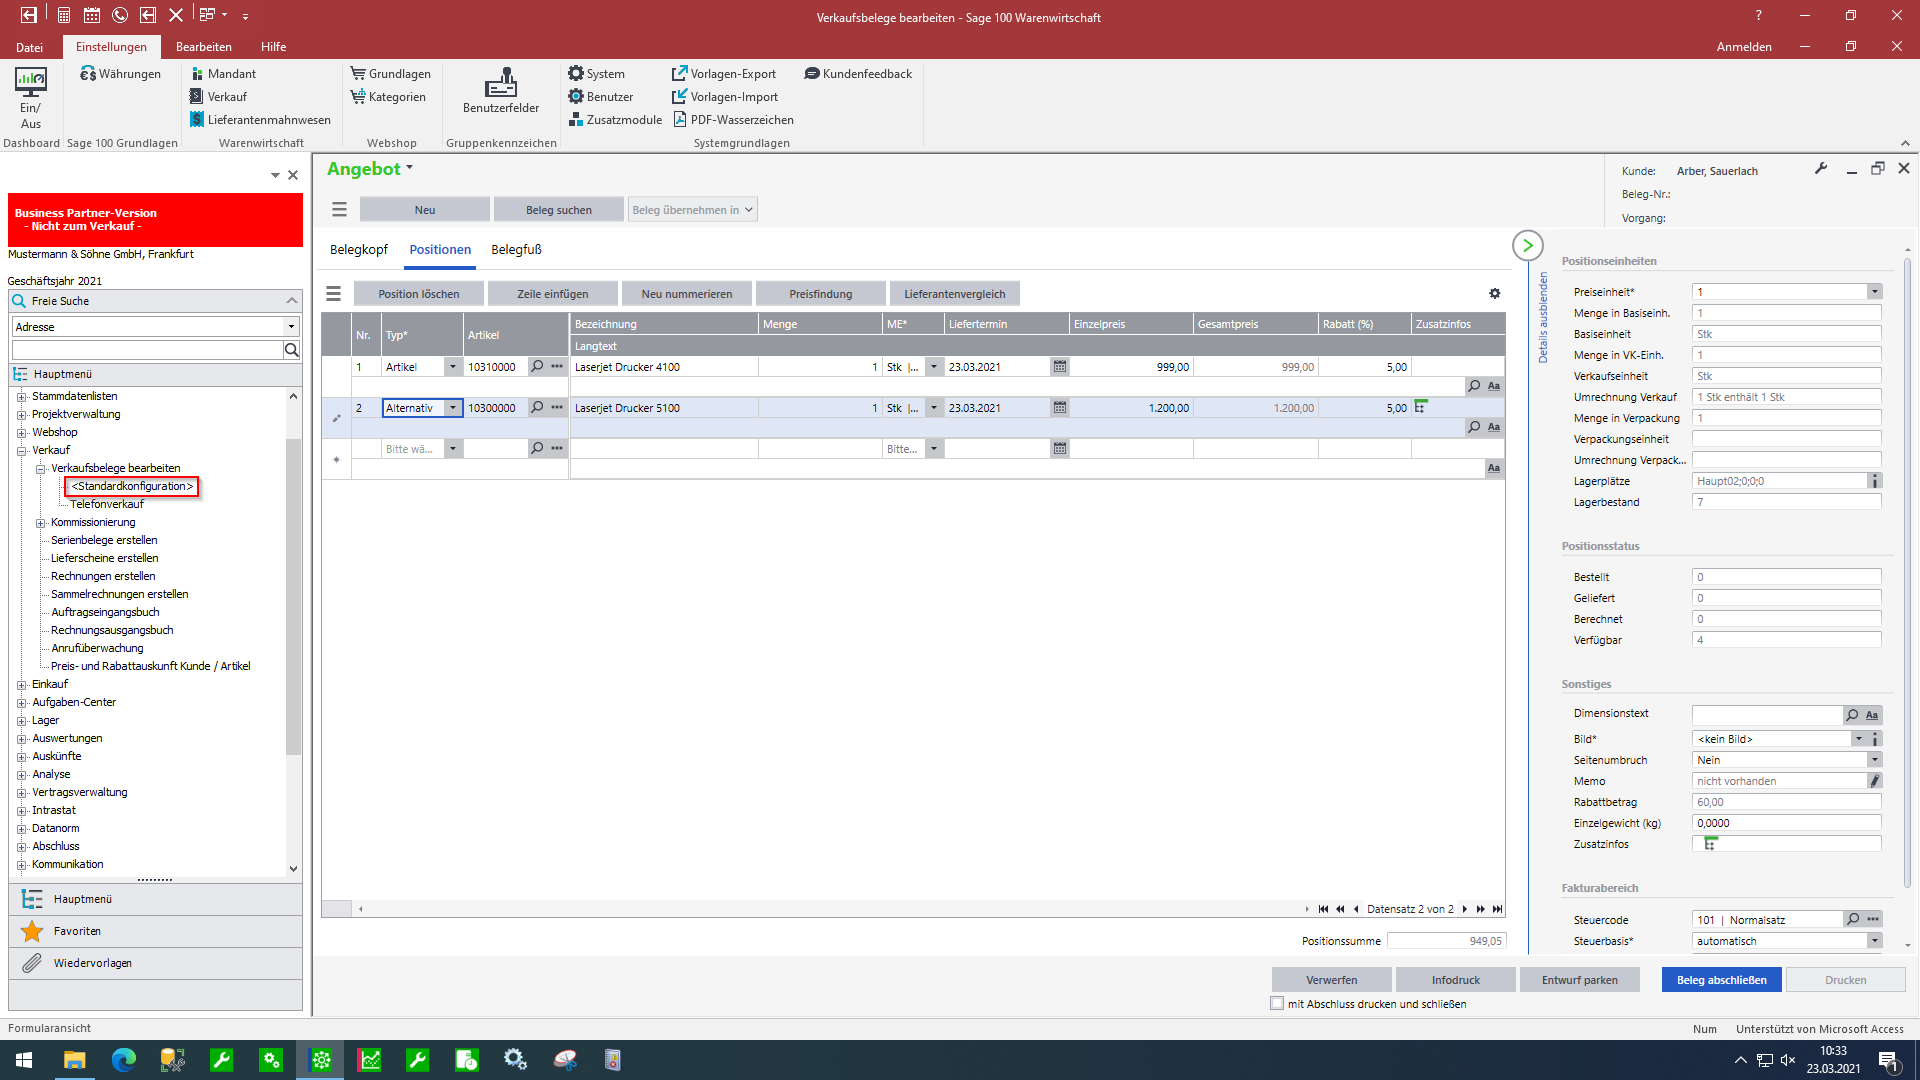
Task: Open positions table hamburger menu
Action: click(x=334, y=294)
